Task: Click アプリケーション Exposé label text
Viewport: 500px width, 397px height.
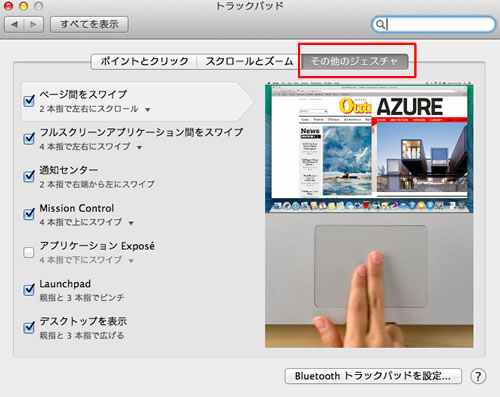Action: click(97, 246)
